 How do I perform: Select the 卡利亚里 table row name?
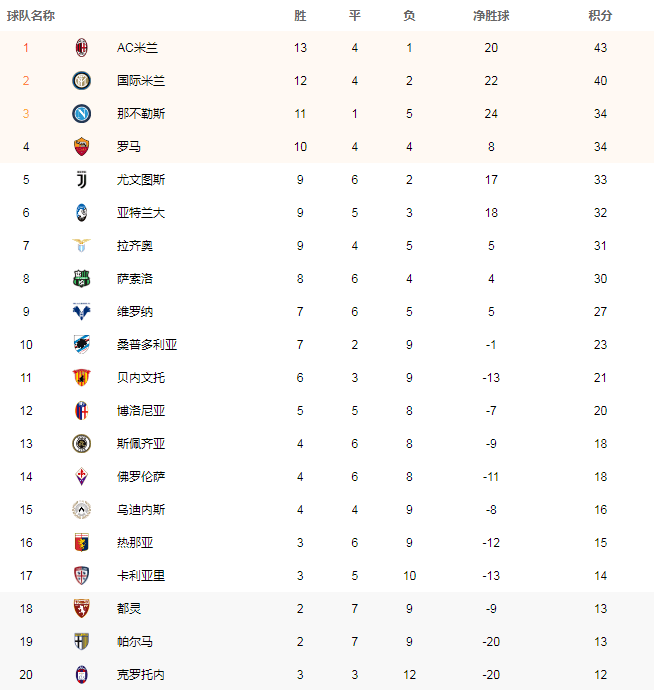point(141,576)
